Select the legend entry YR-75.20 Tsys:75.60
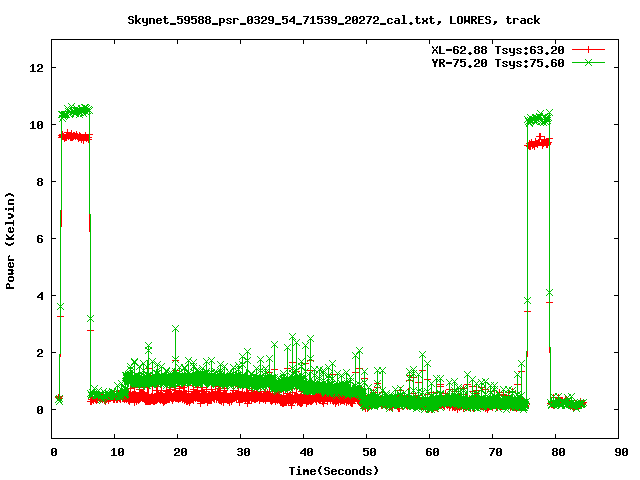640x480 pixels. pos(498,63)
